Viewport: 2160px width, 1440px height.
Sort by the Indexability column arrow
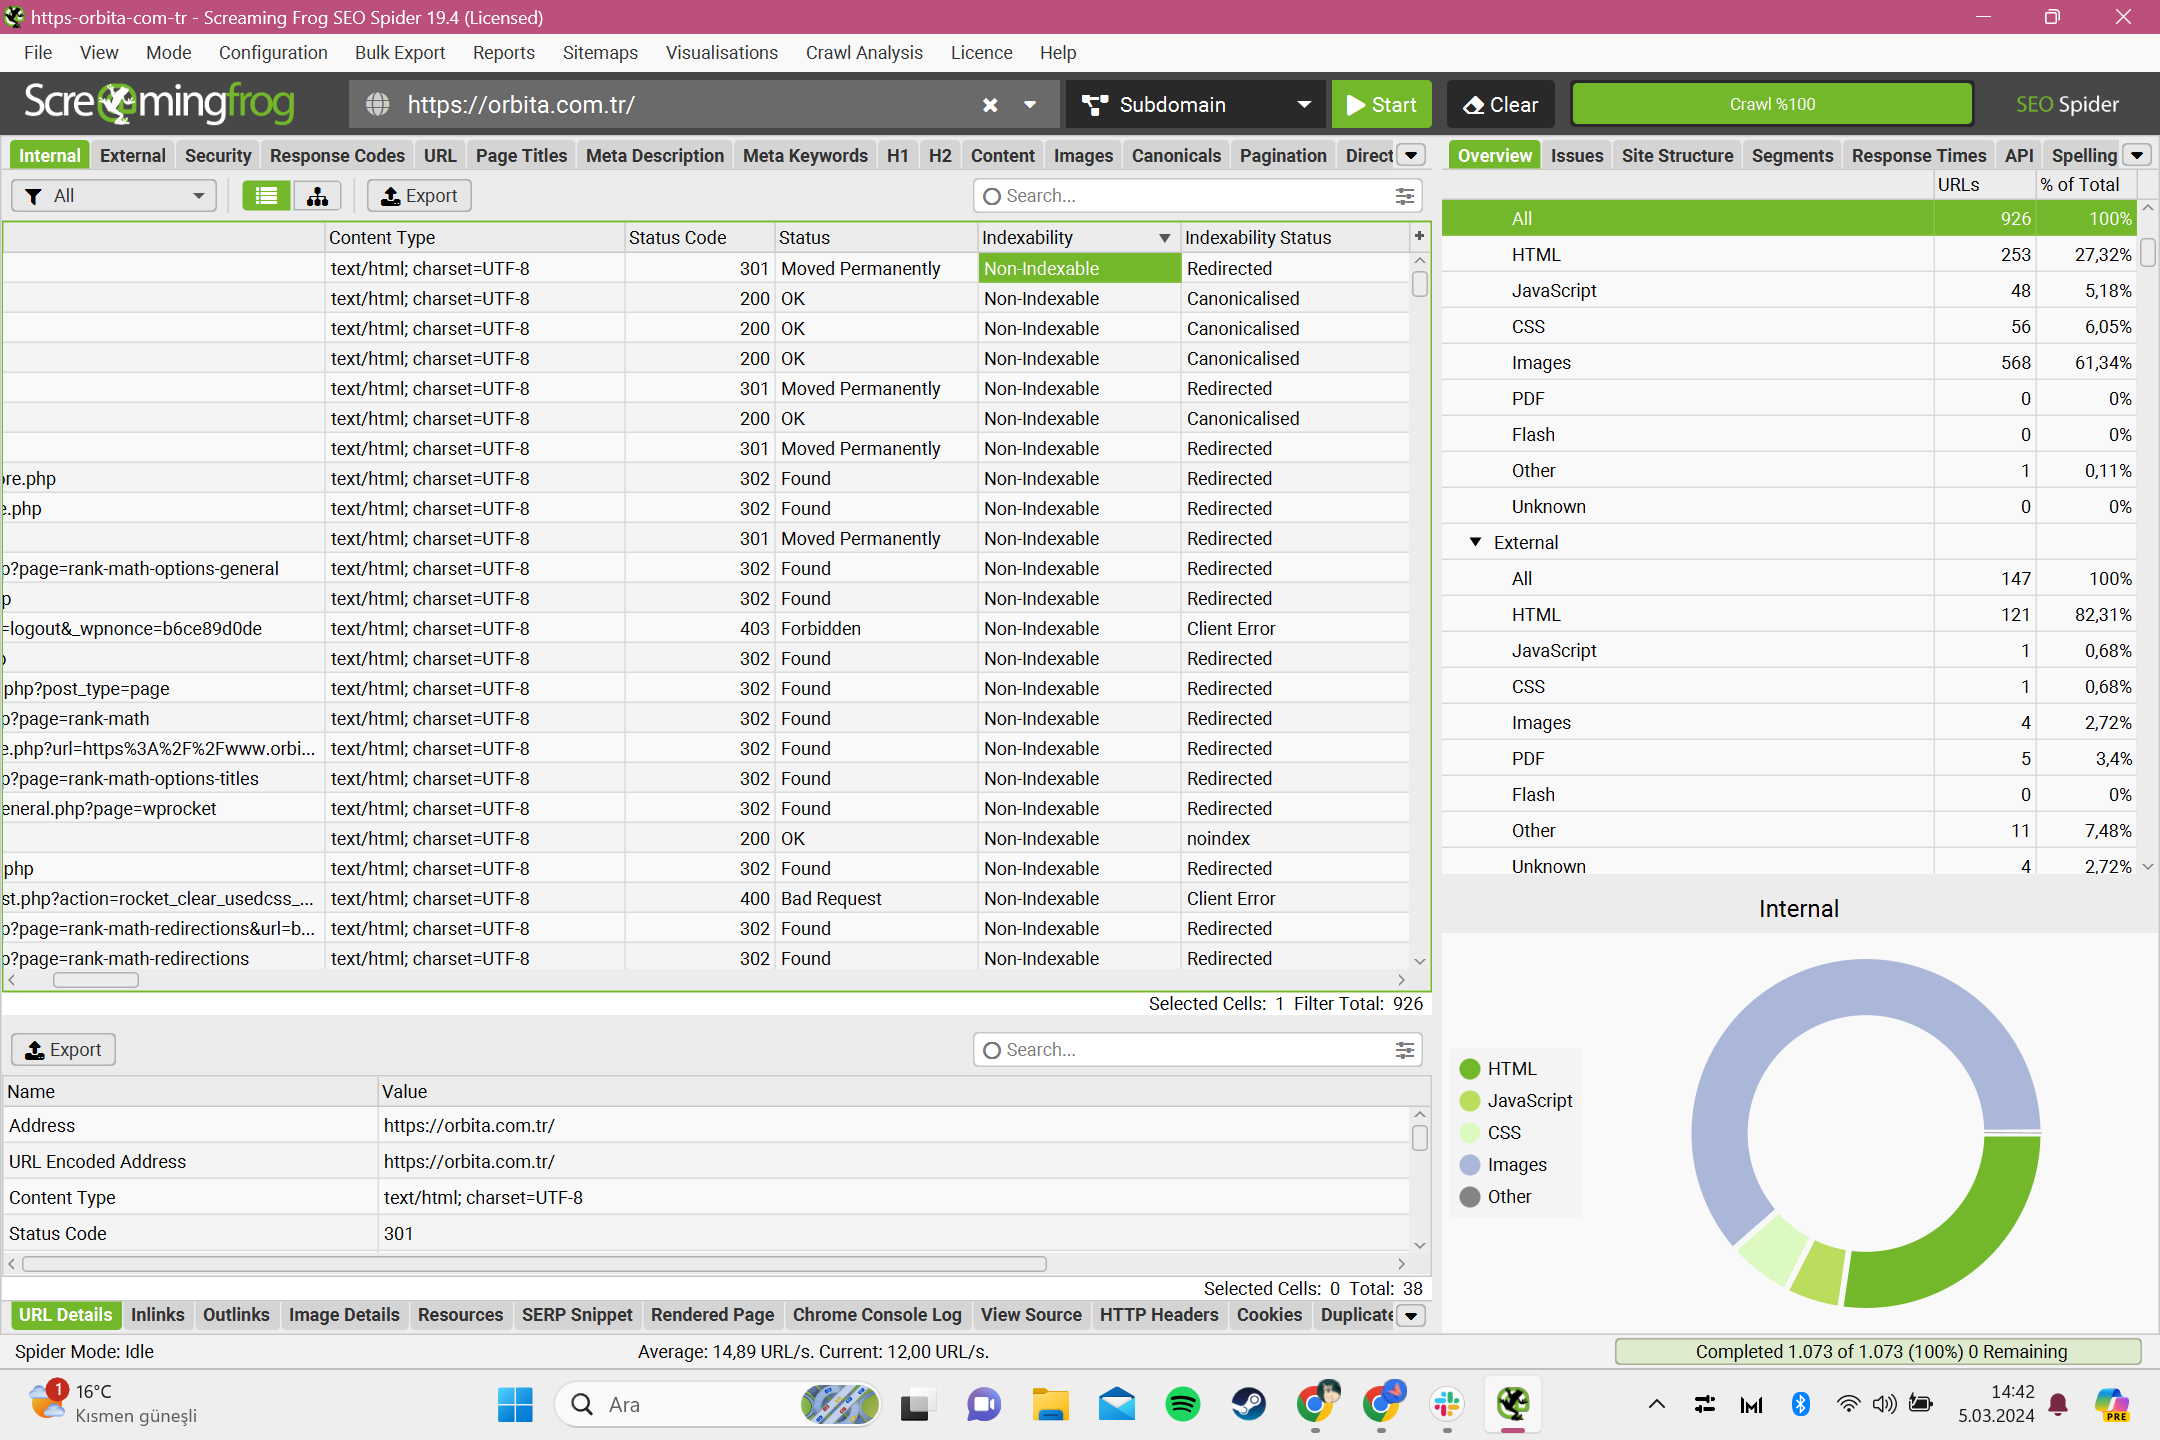click(1164, 238)
